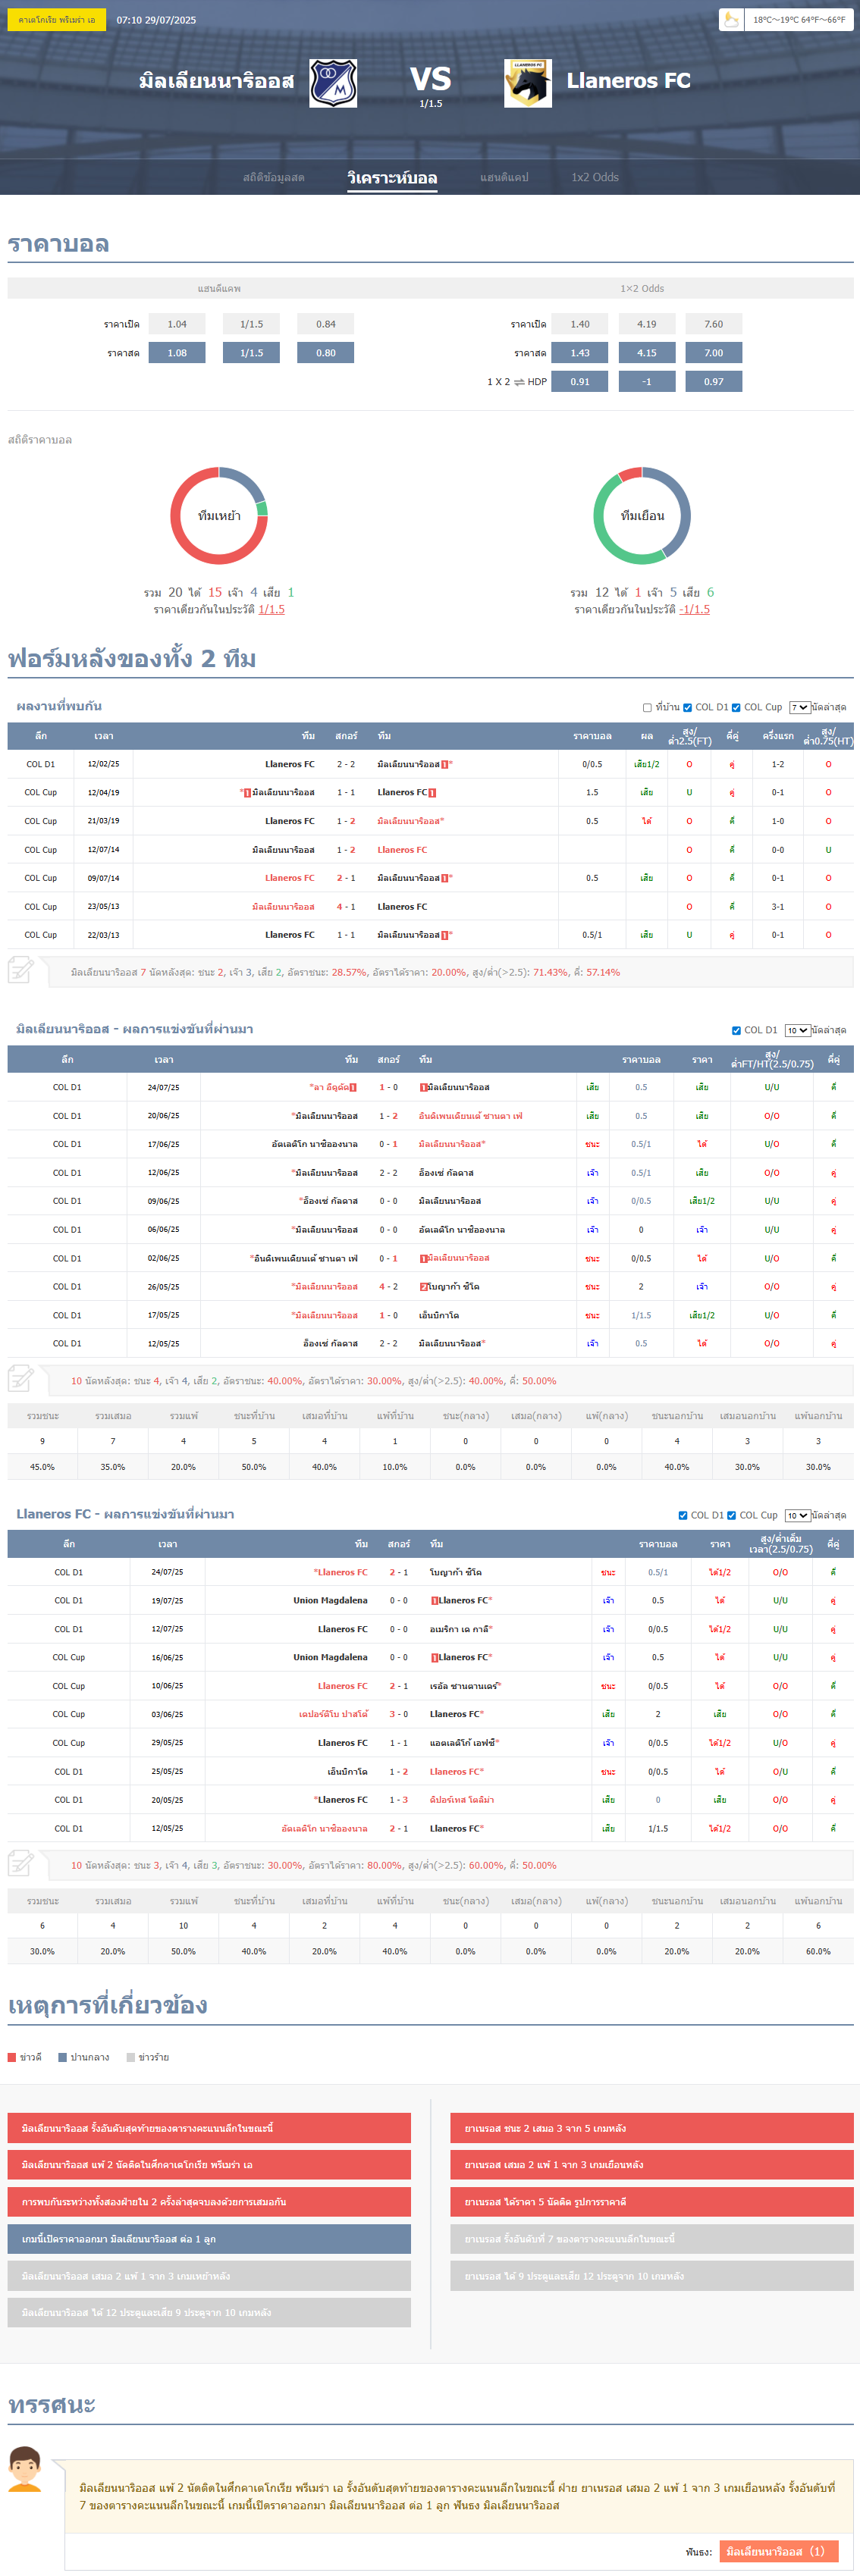Toggle COL D1 checkbox for Llaneros past matches

pos(683,1515)
